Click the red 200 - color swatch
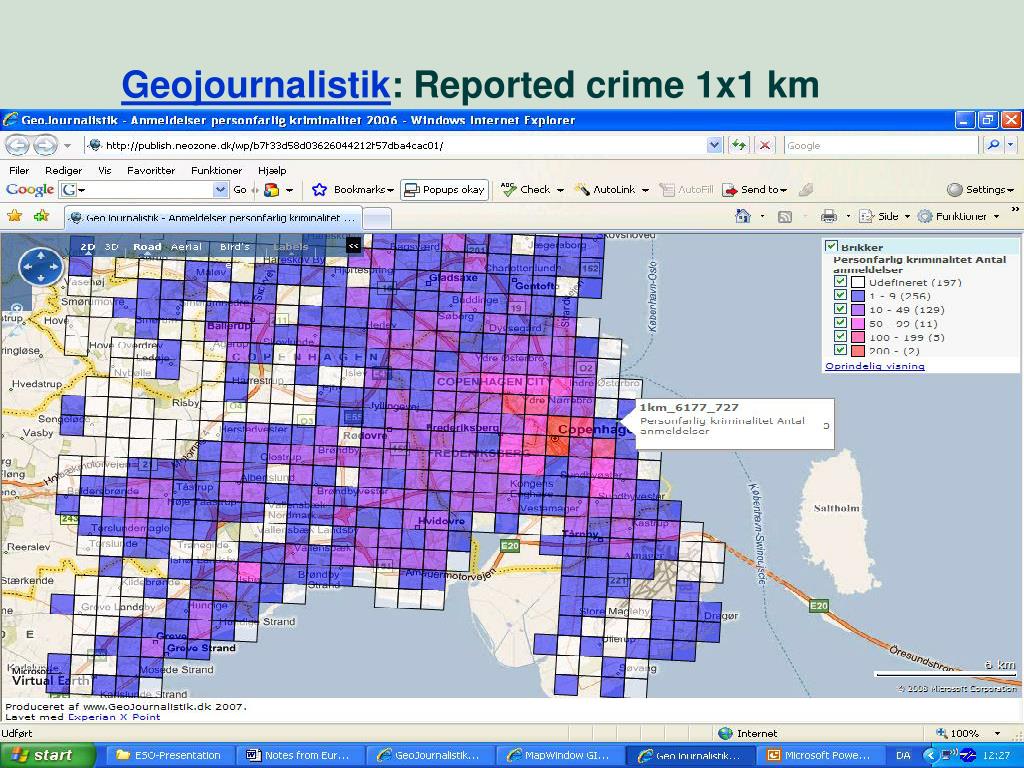The height and width of the screenshot is (768, 1024). pyautogui.click(x=858, y=351)
